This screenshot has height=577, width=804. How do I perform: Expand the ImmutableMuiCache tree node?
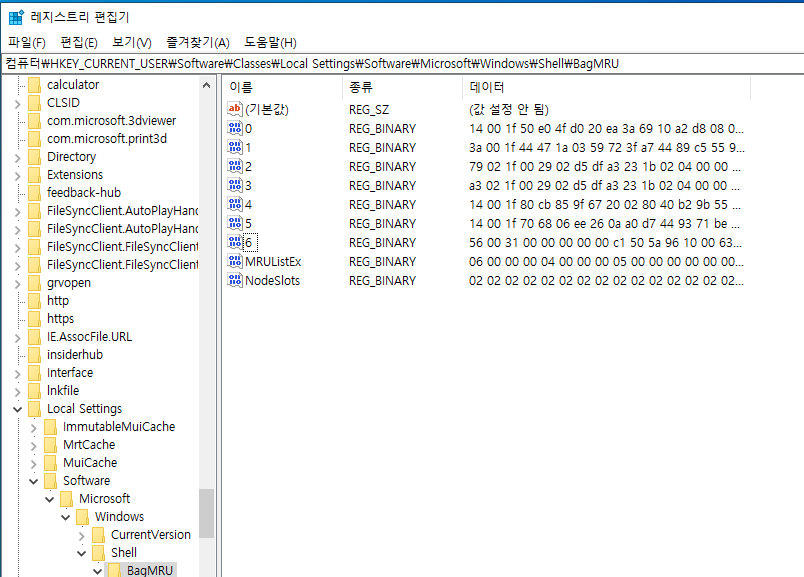[33, 428]
